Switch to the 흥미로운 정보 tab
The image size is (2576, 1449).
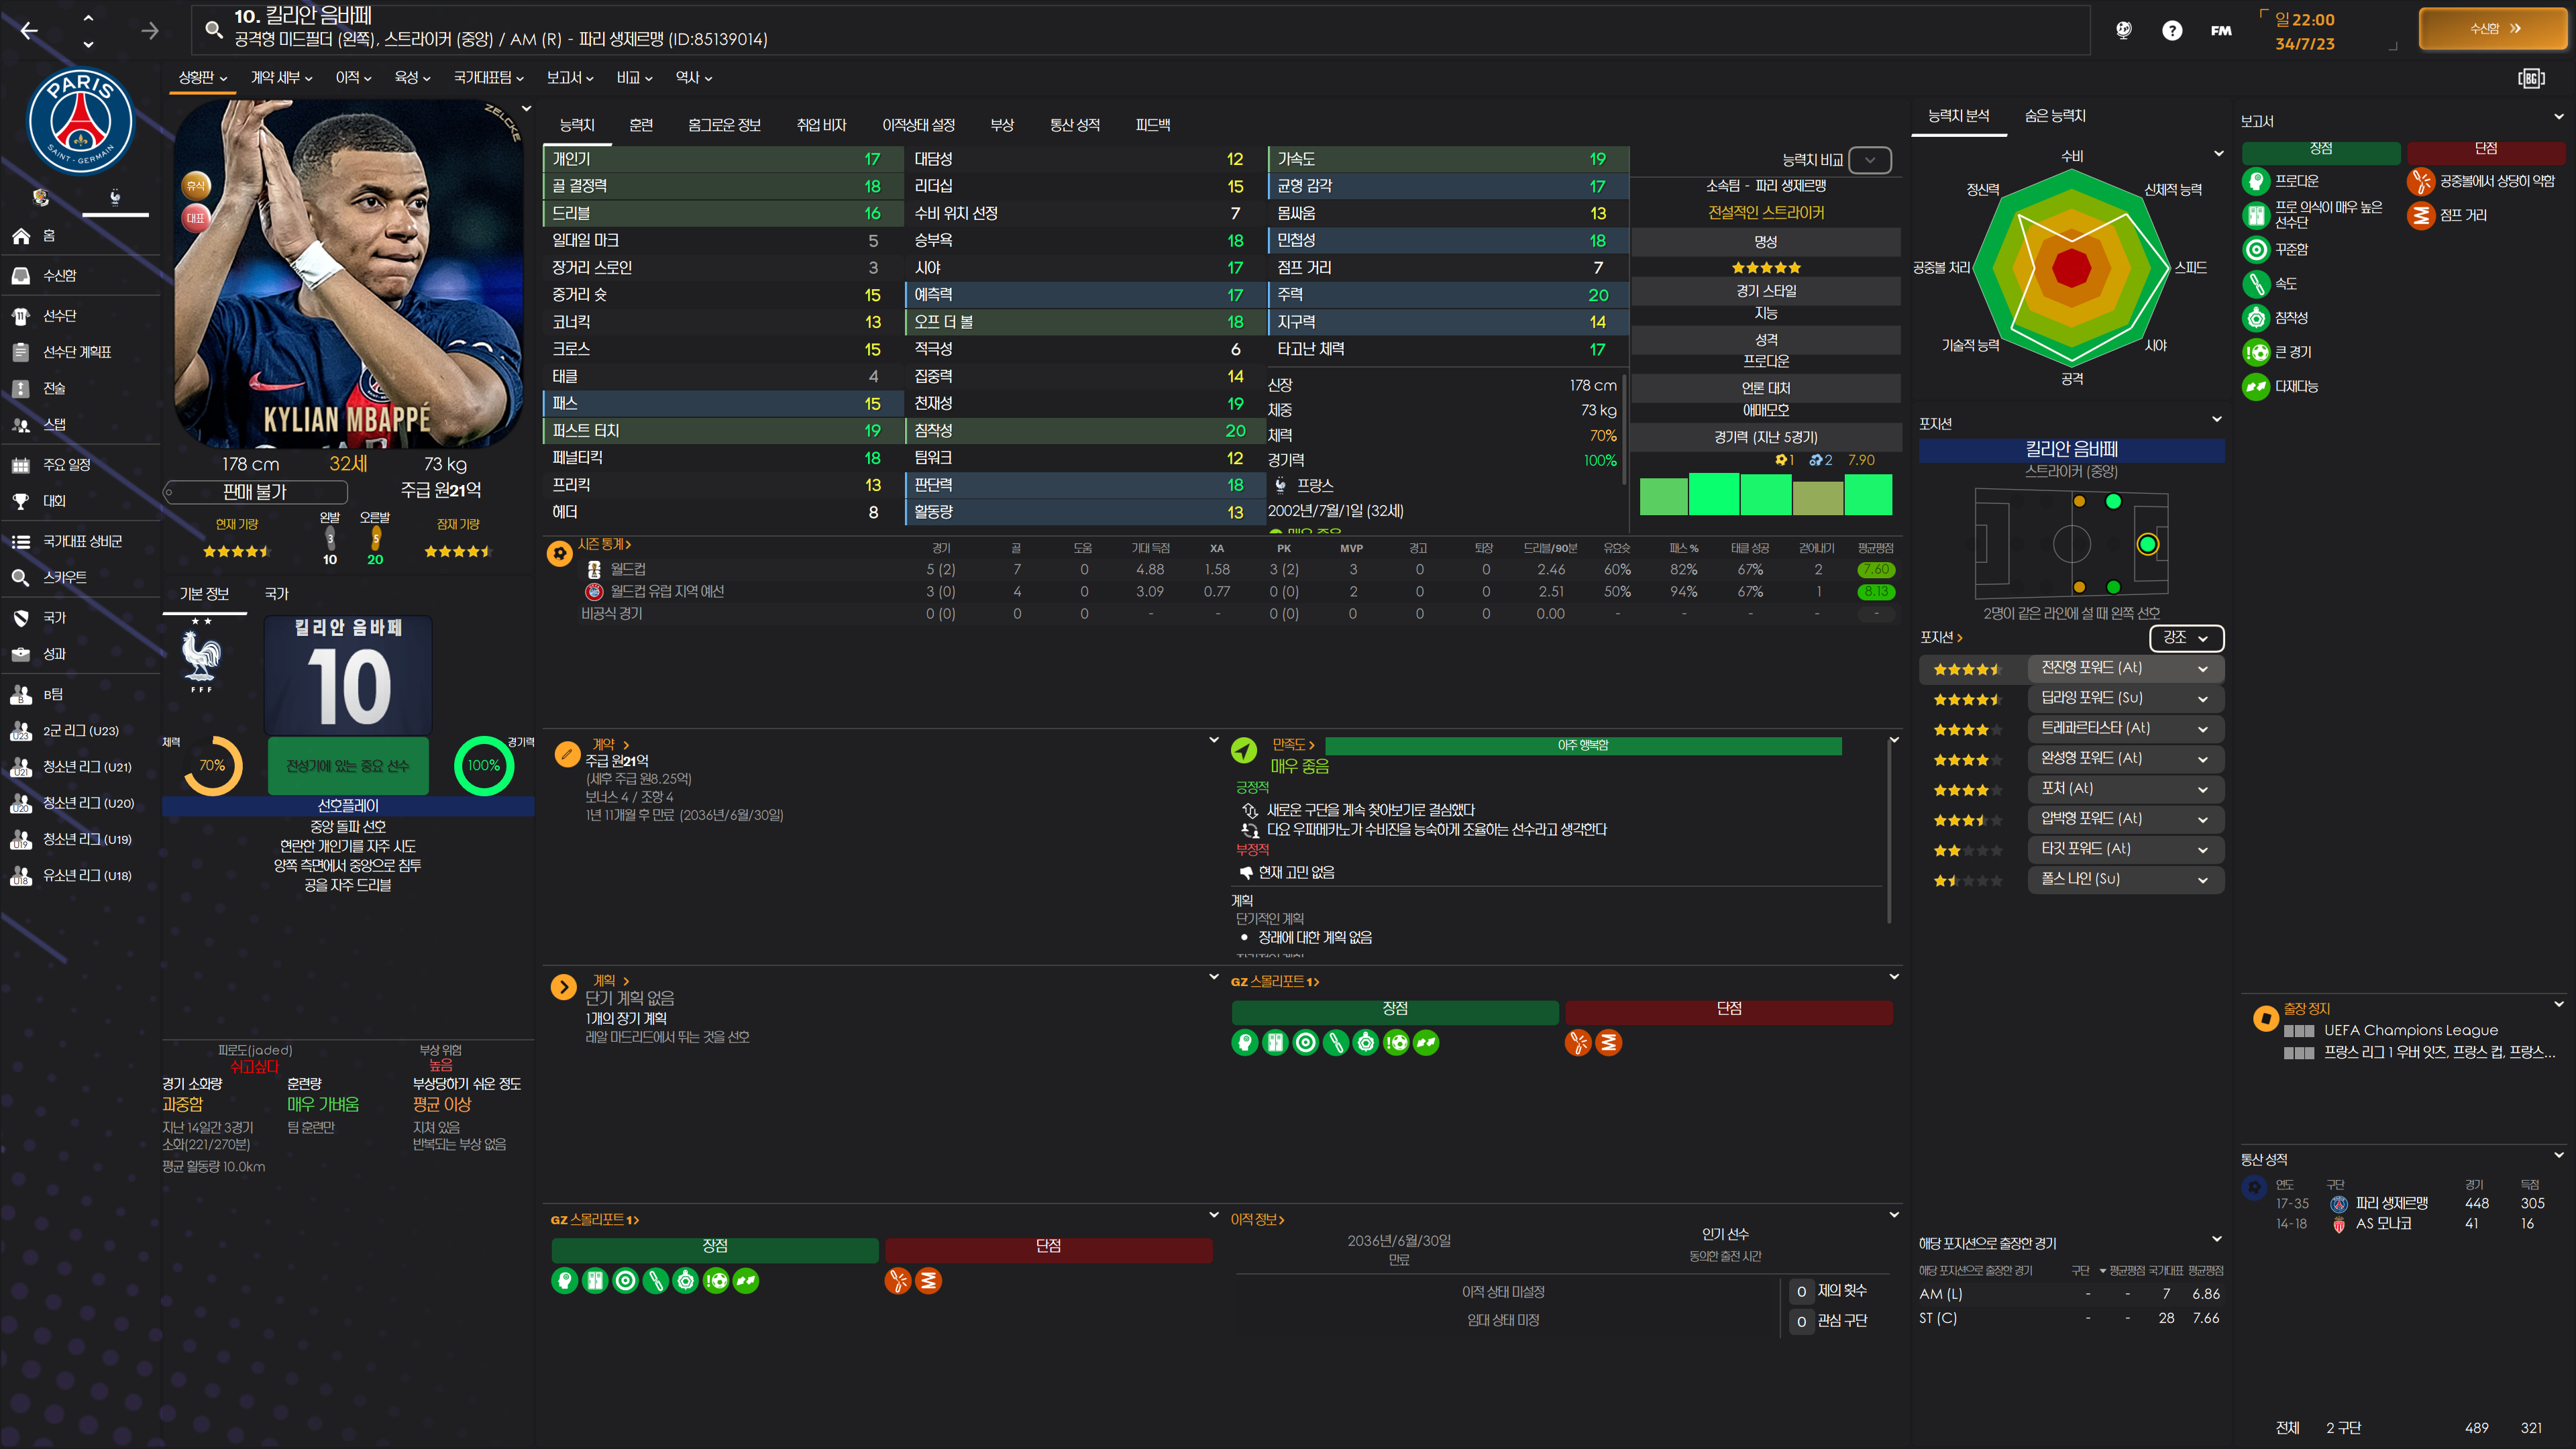pos(724,125)
